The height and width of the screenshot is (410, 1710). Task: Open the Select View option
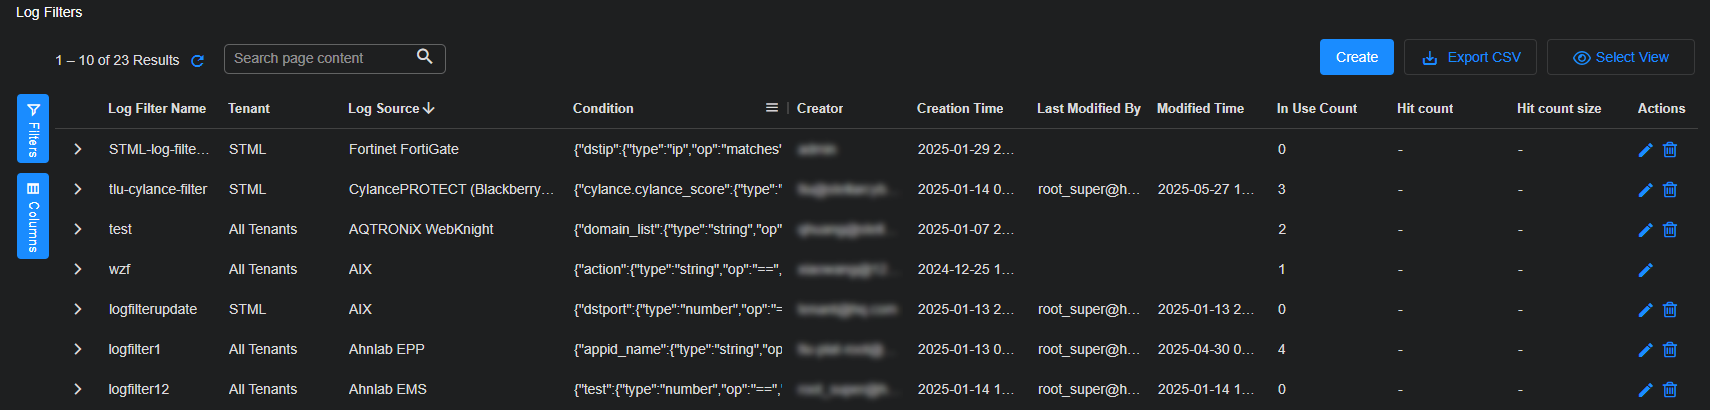click(1620, 57)
